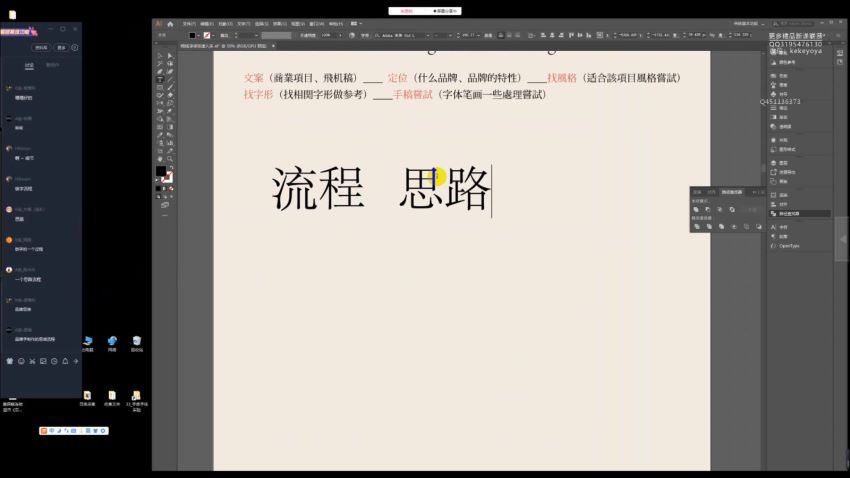The width and height of the screenshot is (850, 478).
Task: Swap fill and stroke colors
Action: click(172, 167)
